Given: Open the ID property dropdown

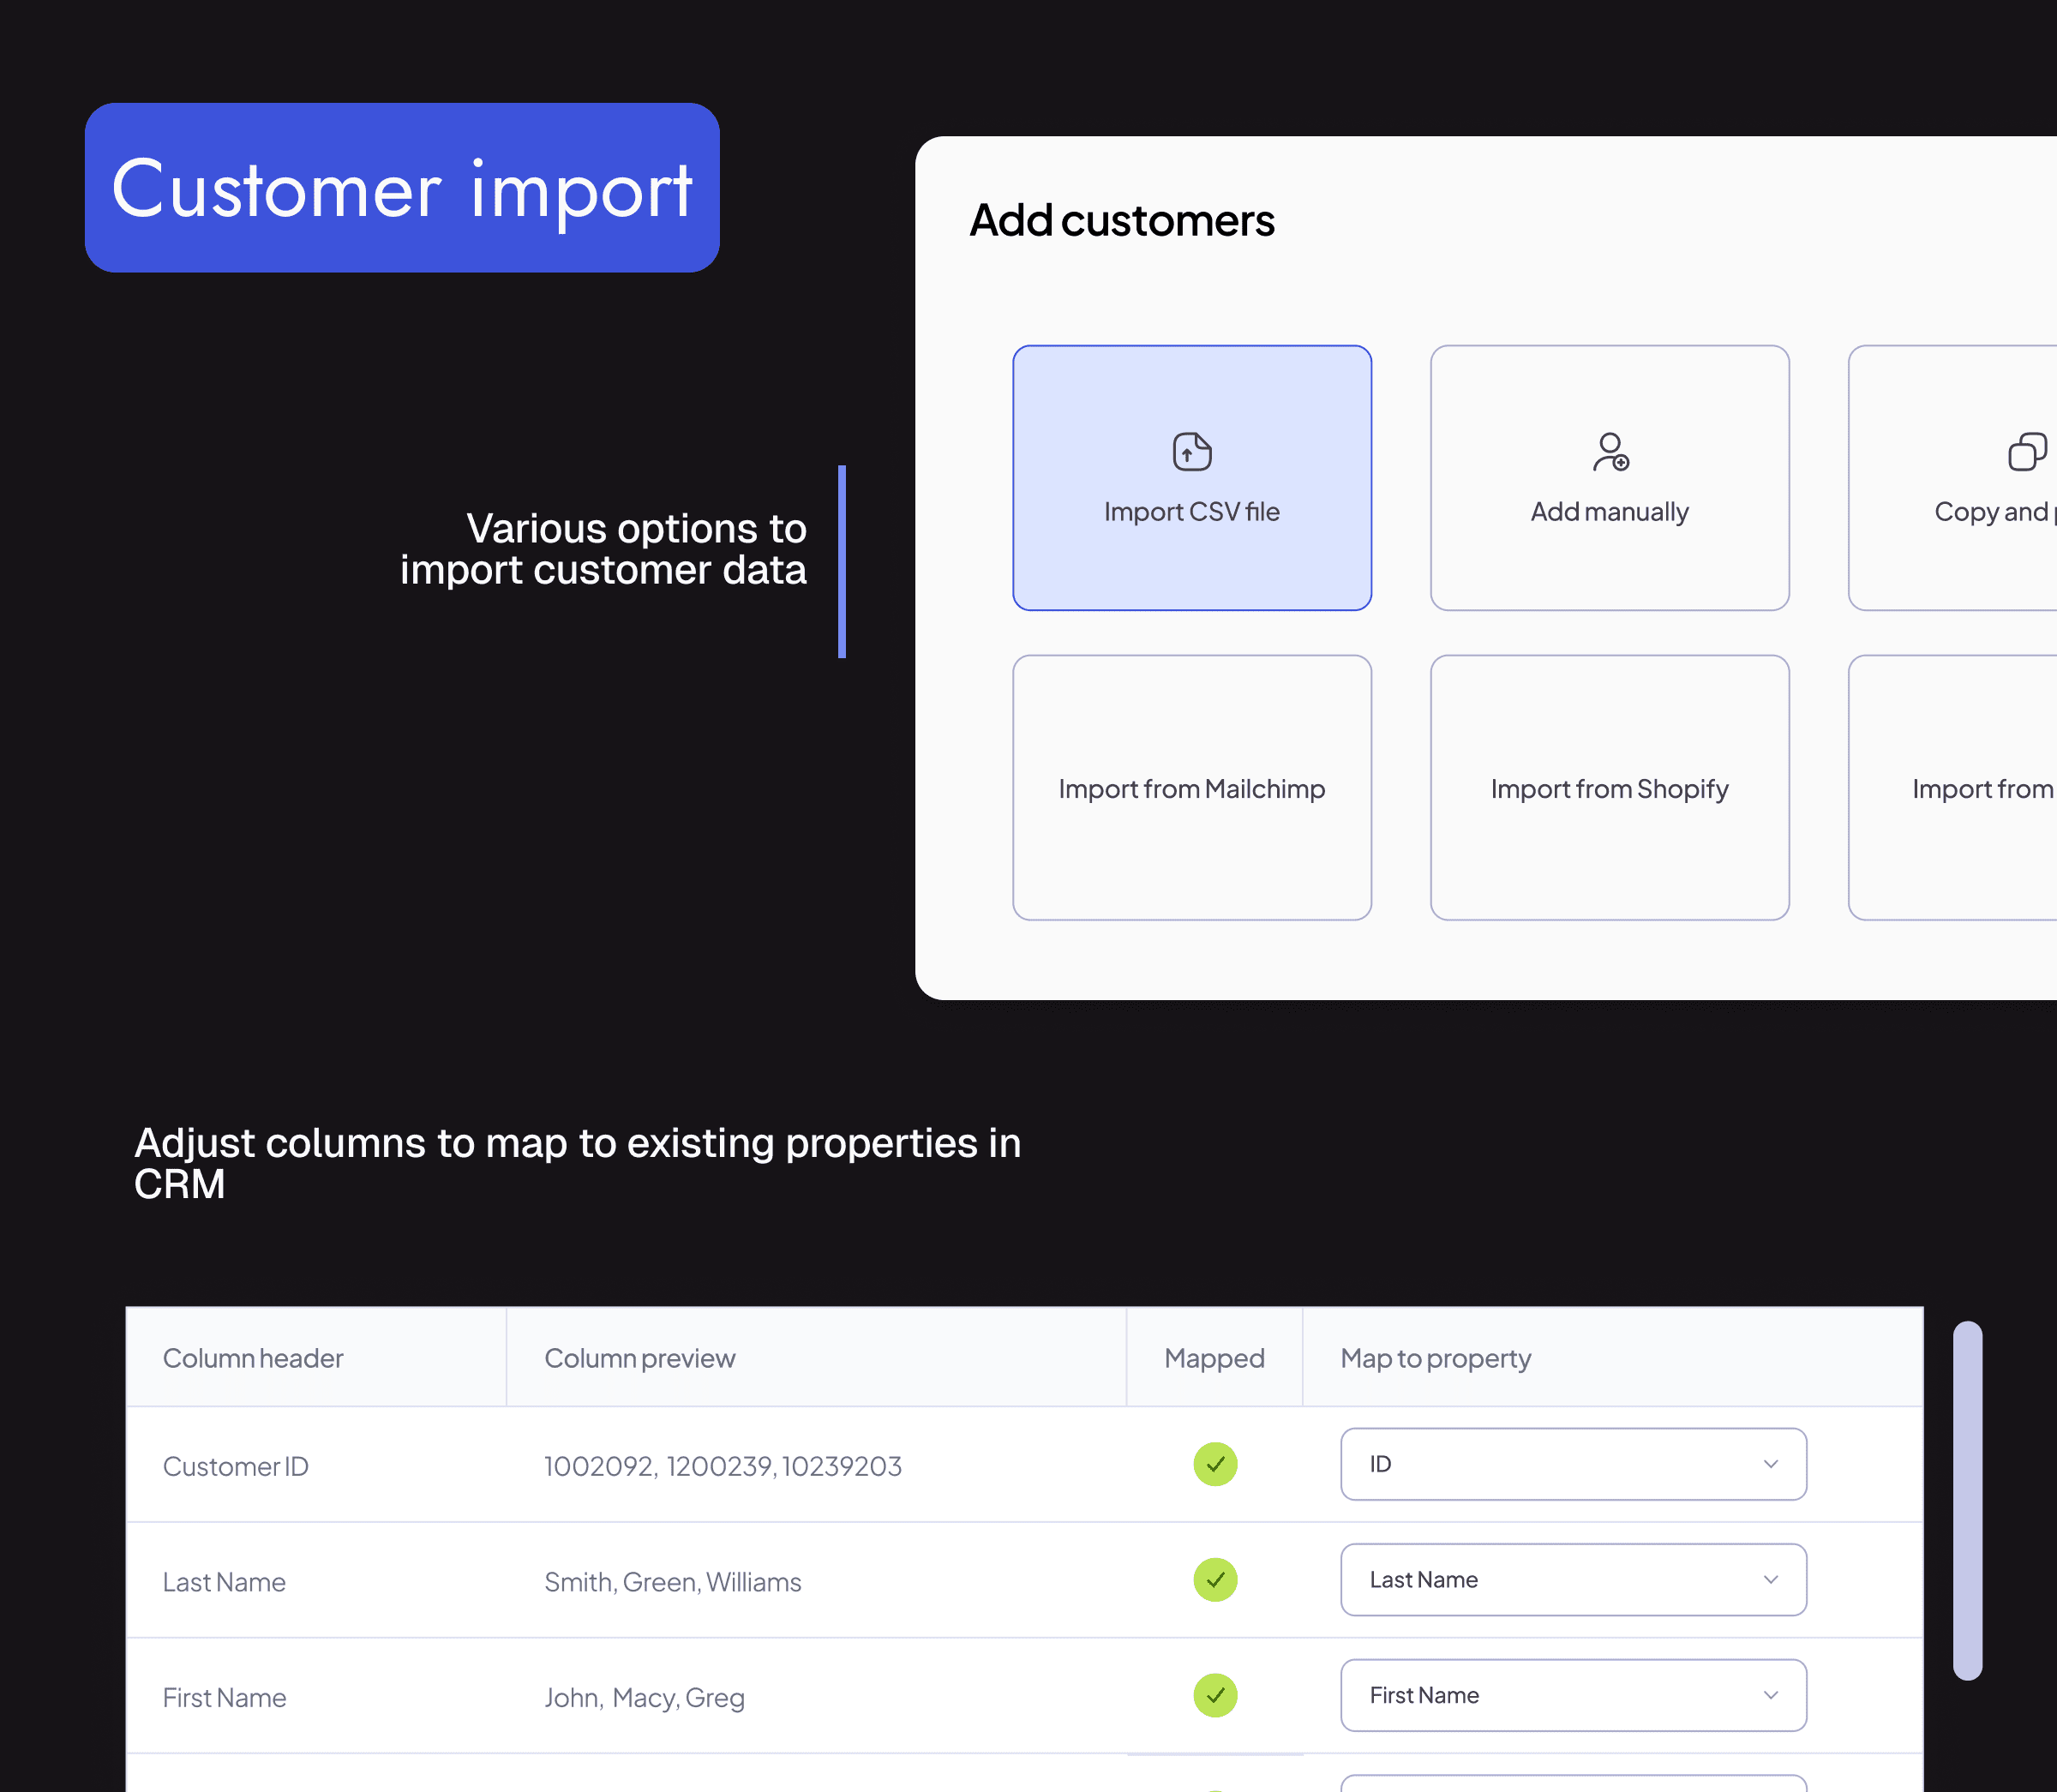Looking at the screenshot, I should 1573,1464.
